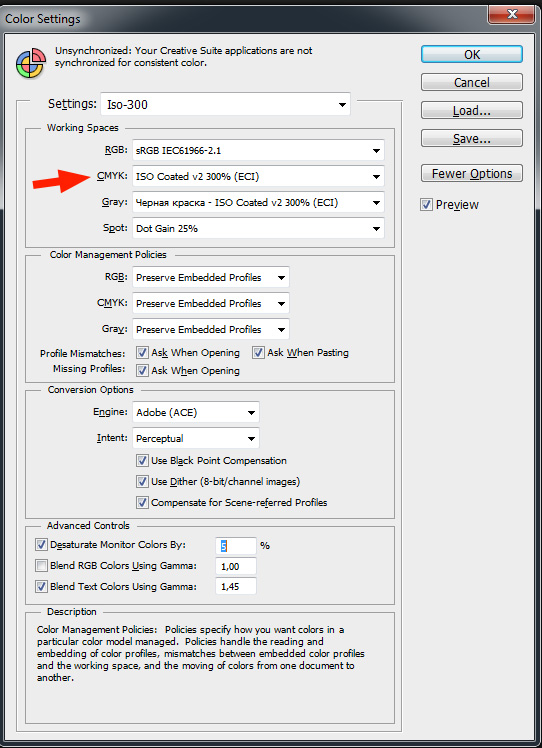
Task: Click the OK button
Action: click(471, 54)
